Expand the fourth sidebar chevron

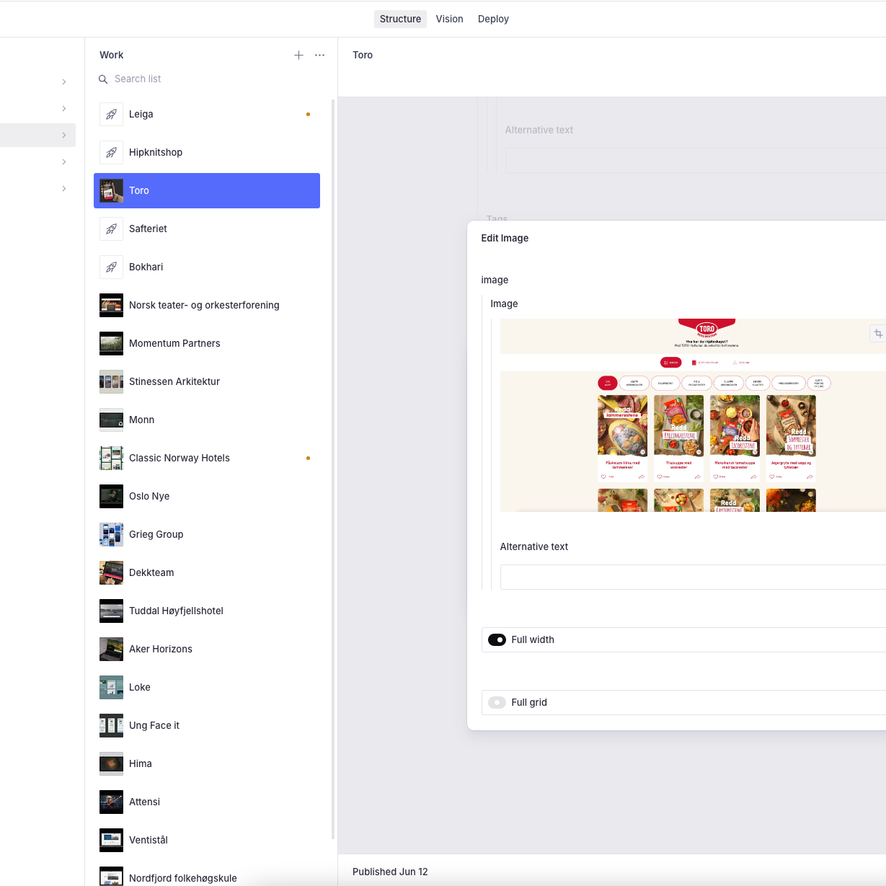click(64, 162)
